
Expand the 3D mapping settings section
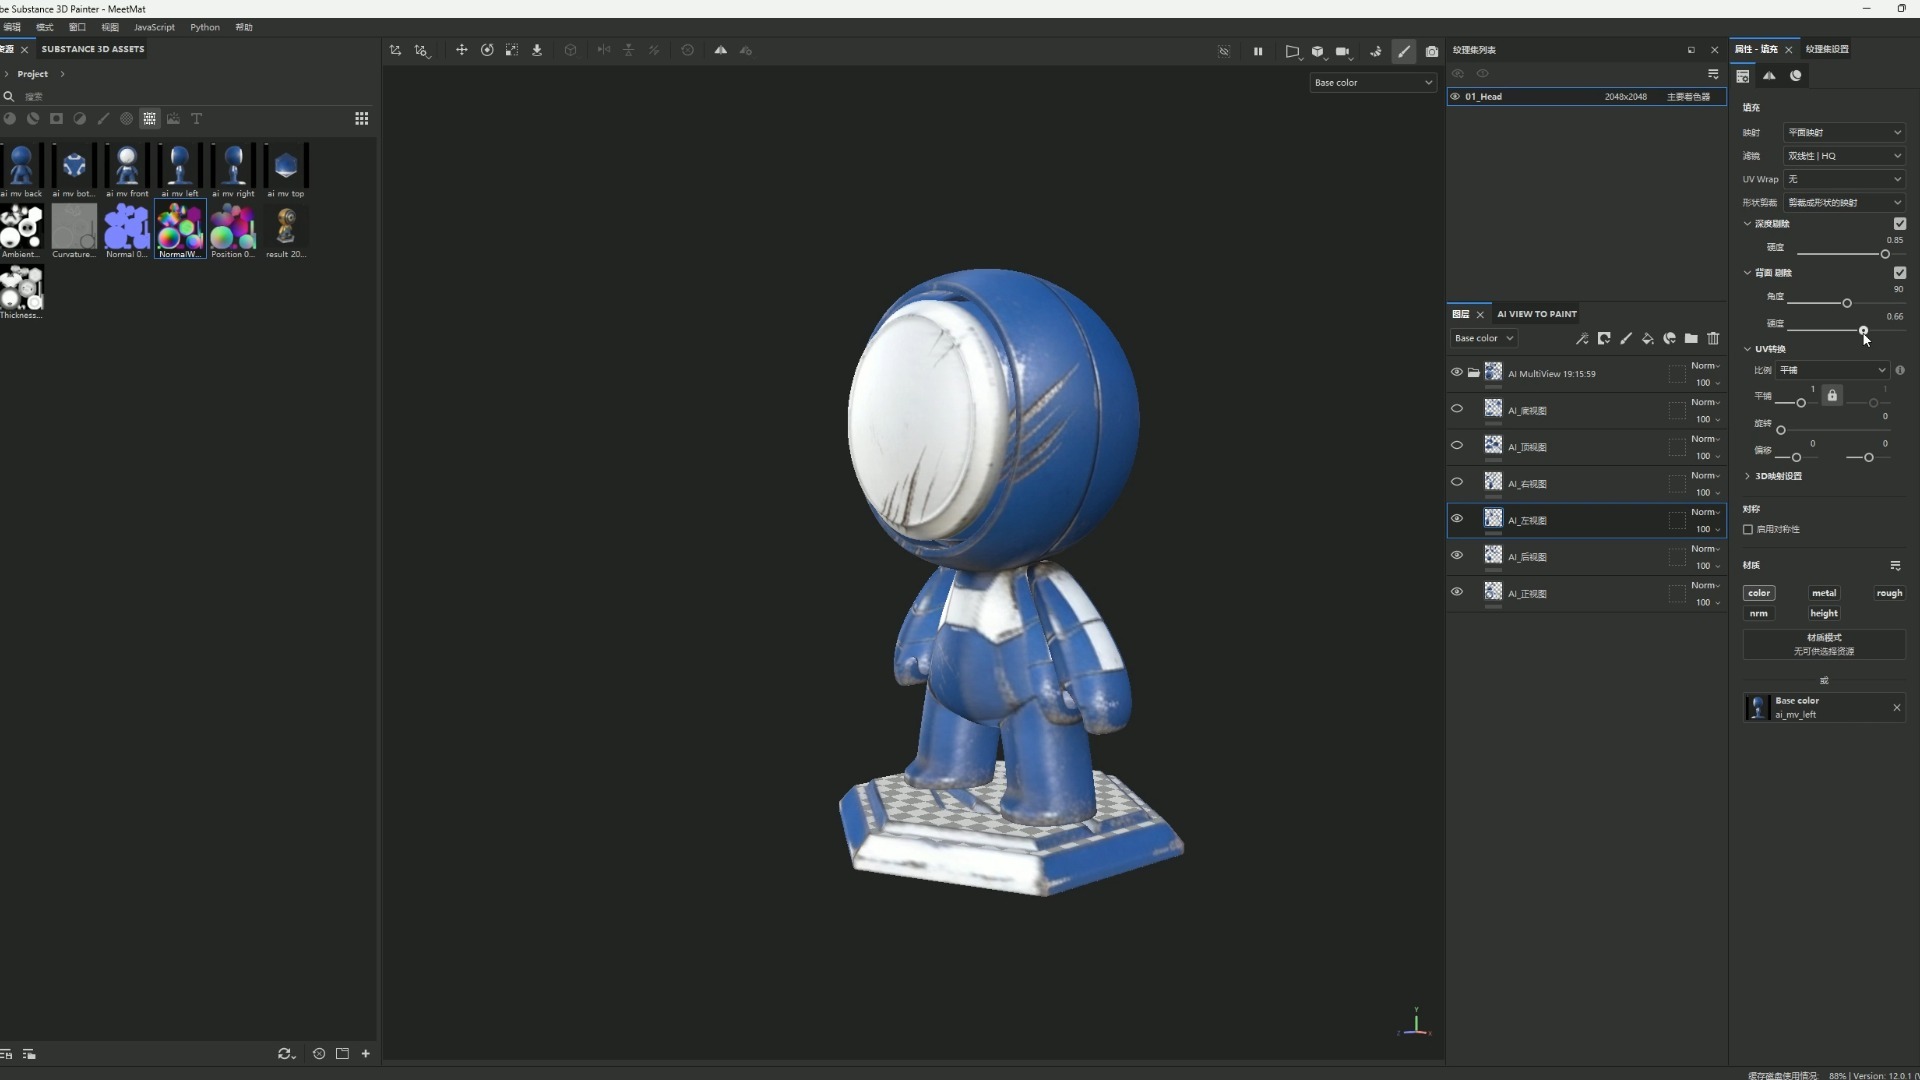point(1777,476)
